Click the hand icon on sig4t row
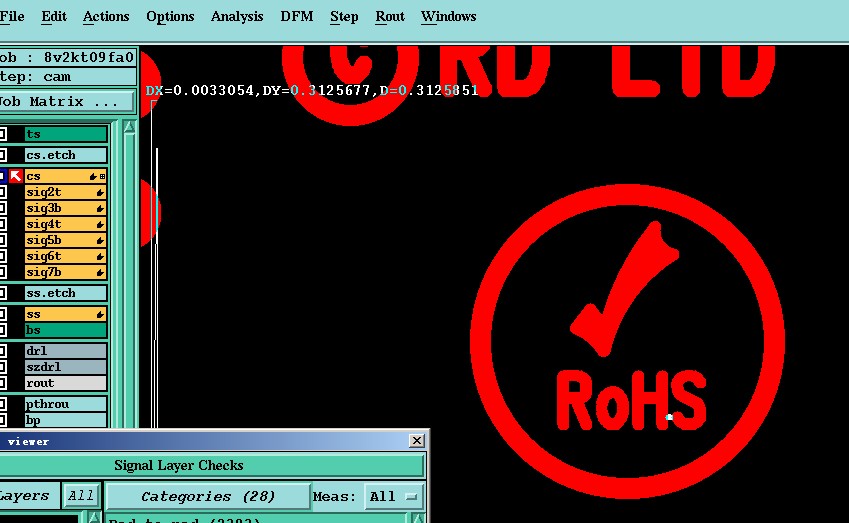 point(100,224)
